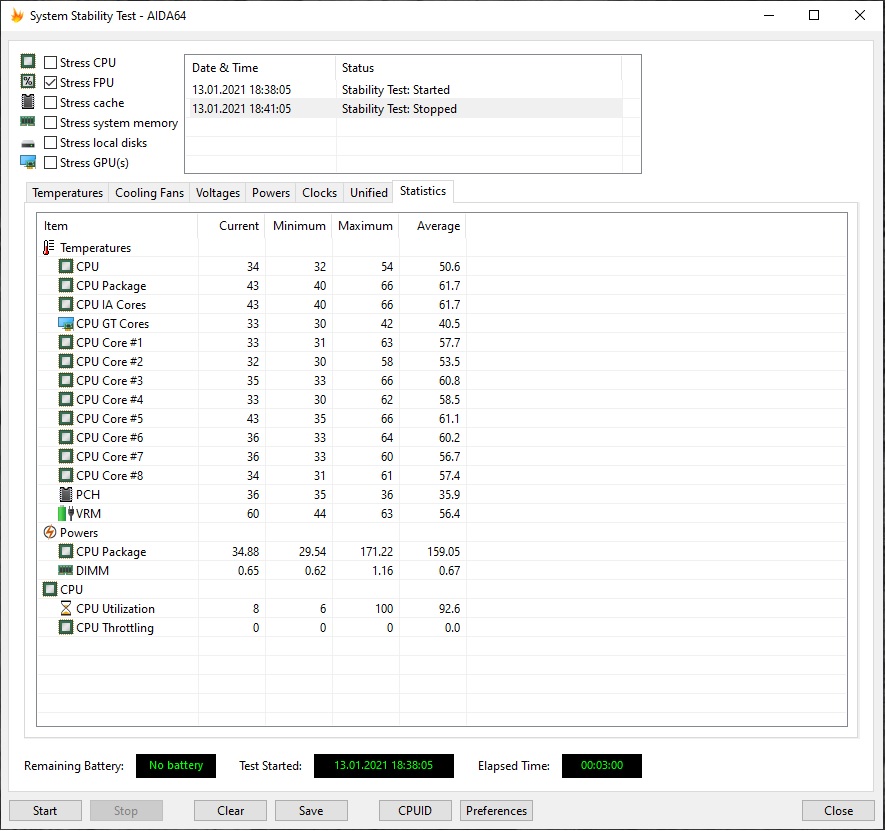The height and width of the screenshot is (831, 887).
Task: Click the 'CPU Utilization' row label
Action: click(x=115, y=609)
